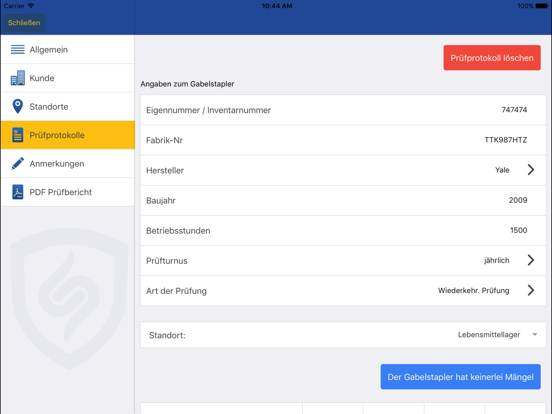Edit Betriebsstunden value 1500

(x=519, y=230)
